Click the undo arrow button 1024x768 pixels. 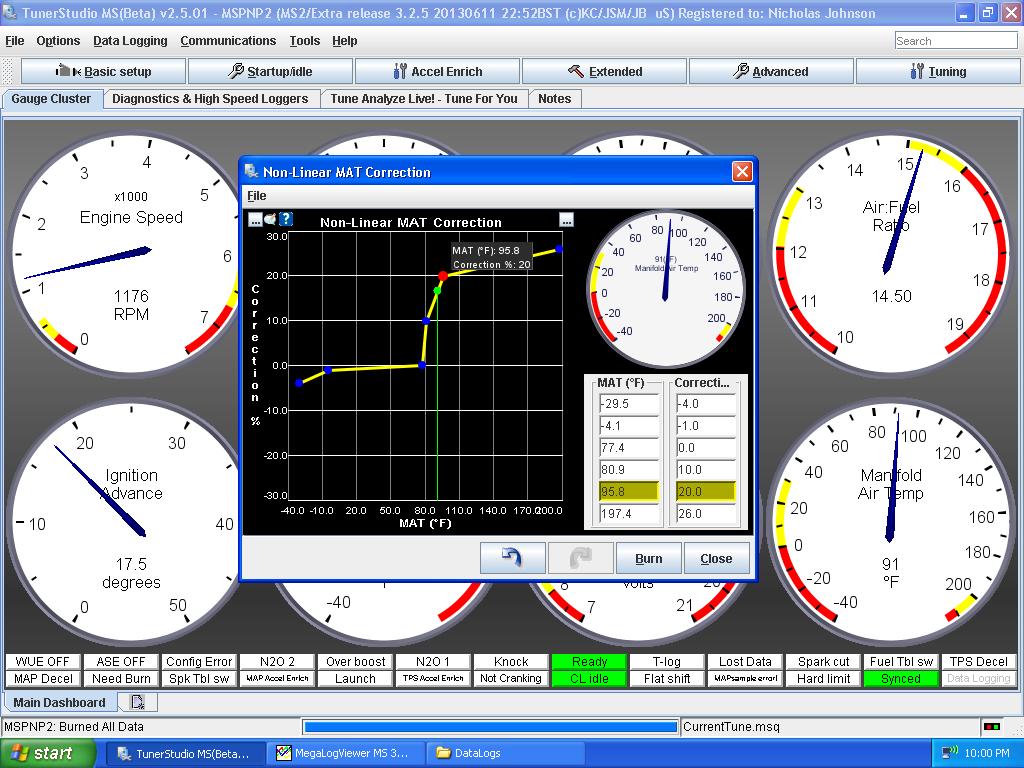513,558
